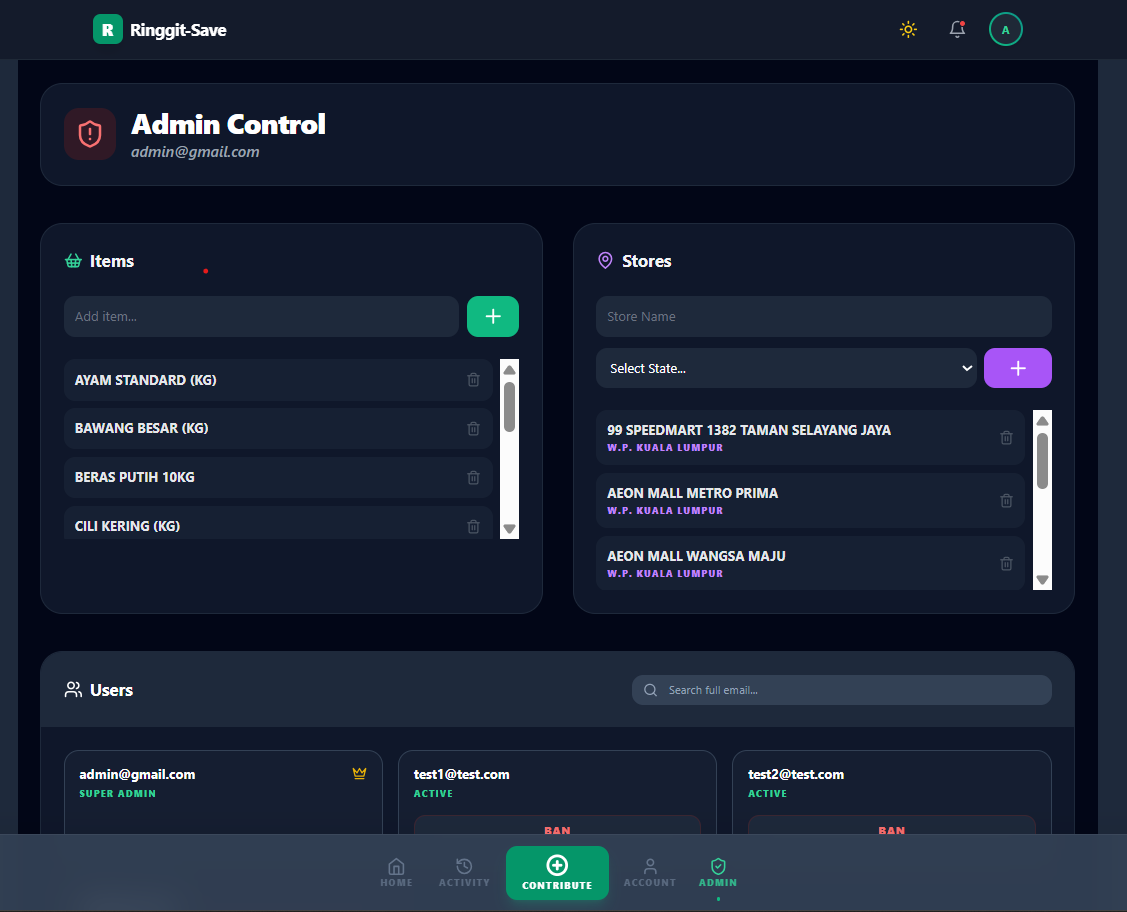Expand the Select State dropdown
The image size is (1127, 912).
[x=786, y=368]
